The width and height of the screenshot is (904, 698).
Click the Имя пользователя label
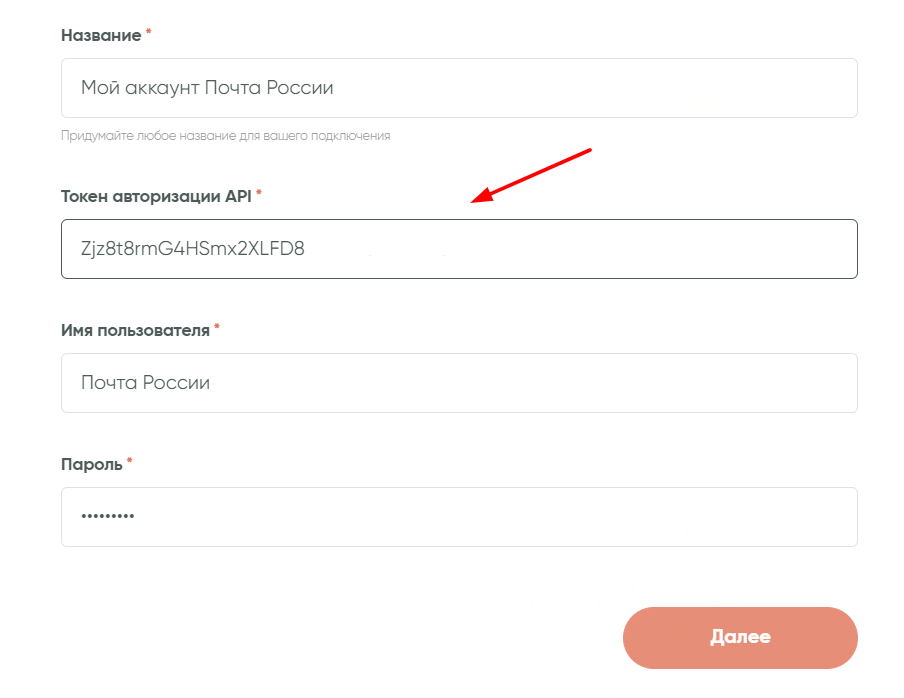[x=135, y=330]
